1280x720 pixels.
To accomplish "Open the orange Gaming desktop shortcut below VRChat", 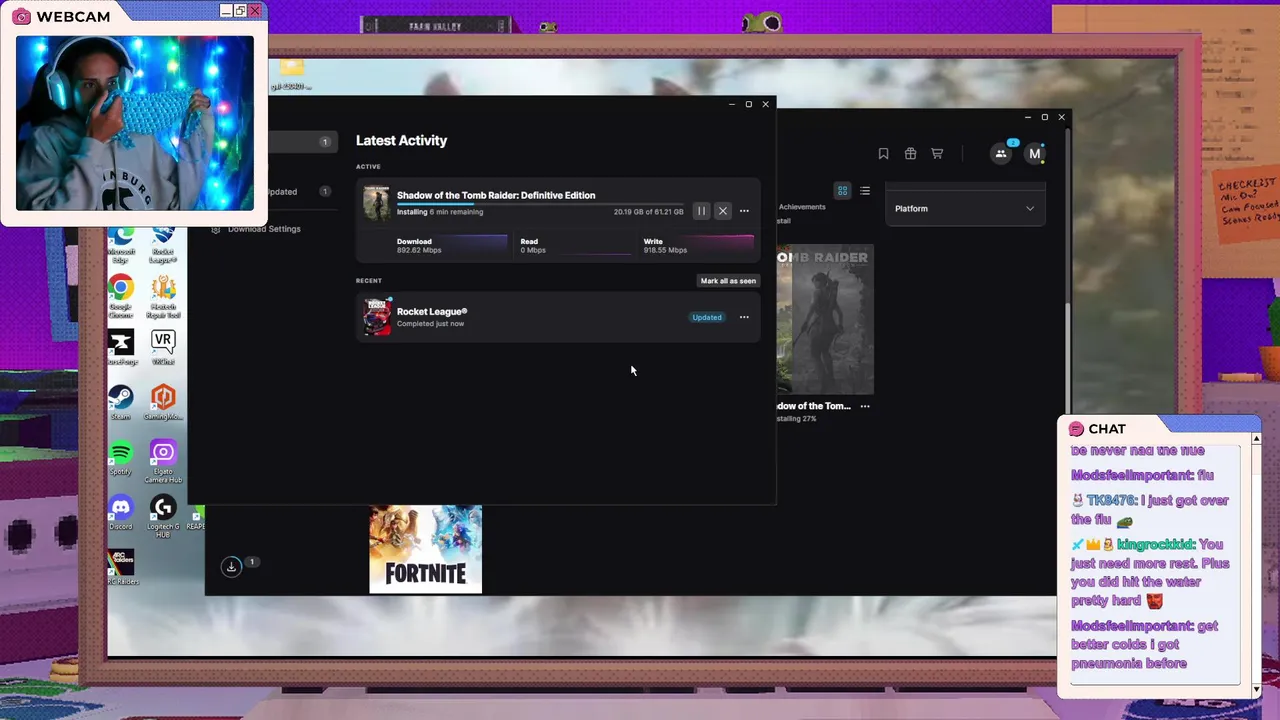I will (x=163, y=402).
